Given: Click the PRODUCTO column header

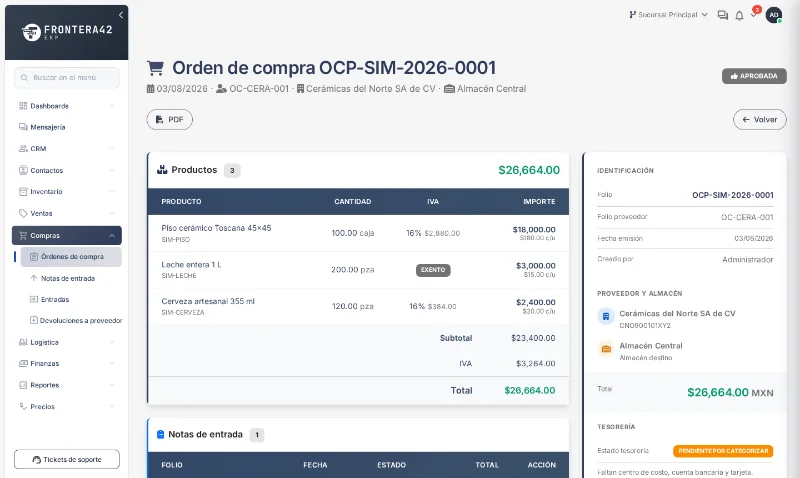Looking at the screenshot, I should point(181,202).
